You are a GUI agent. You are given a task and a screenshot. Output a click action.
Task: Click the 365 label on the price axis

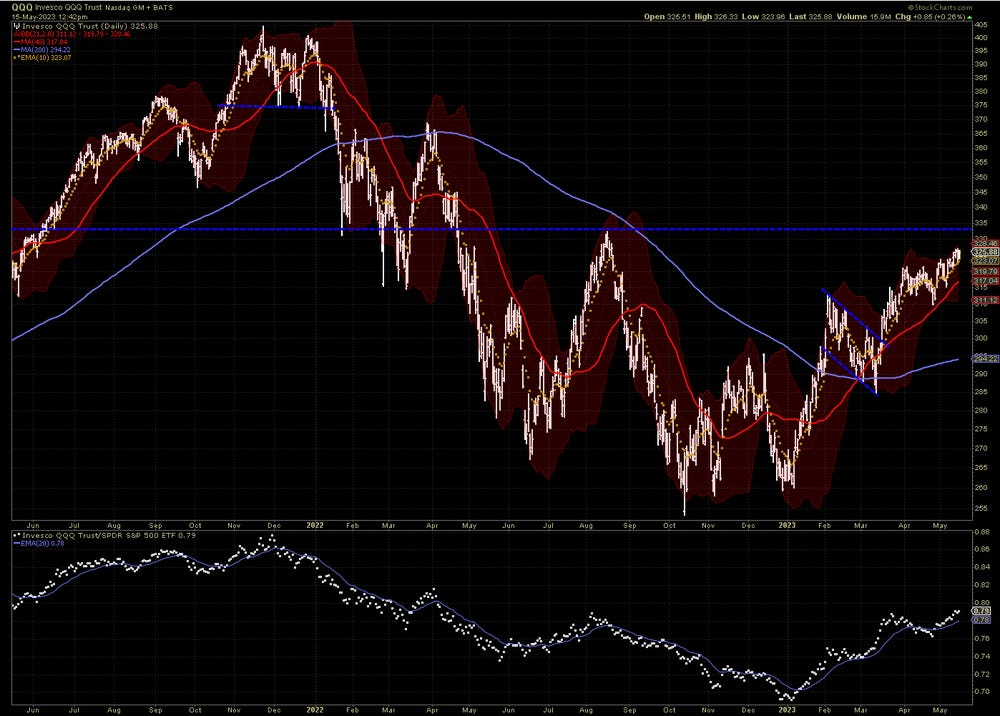(982, 134)
